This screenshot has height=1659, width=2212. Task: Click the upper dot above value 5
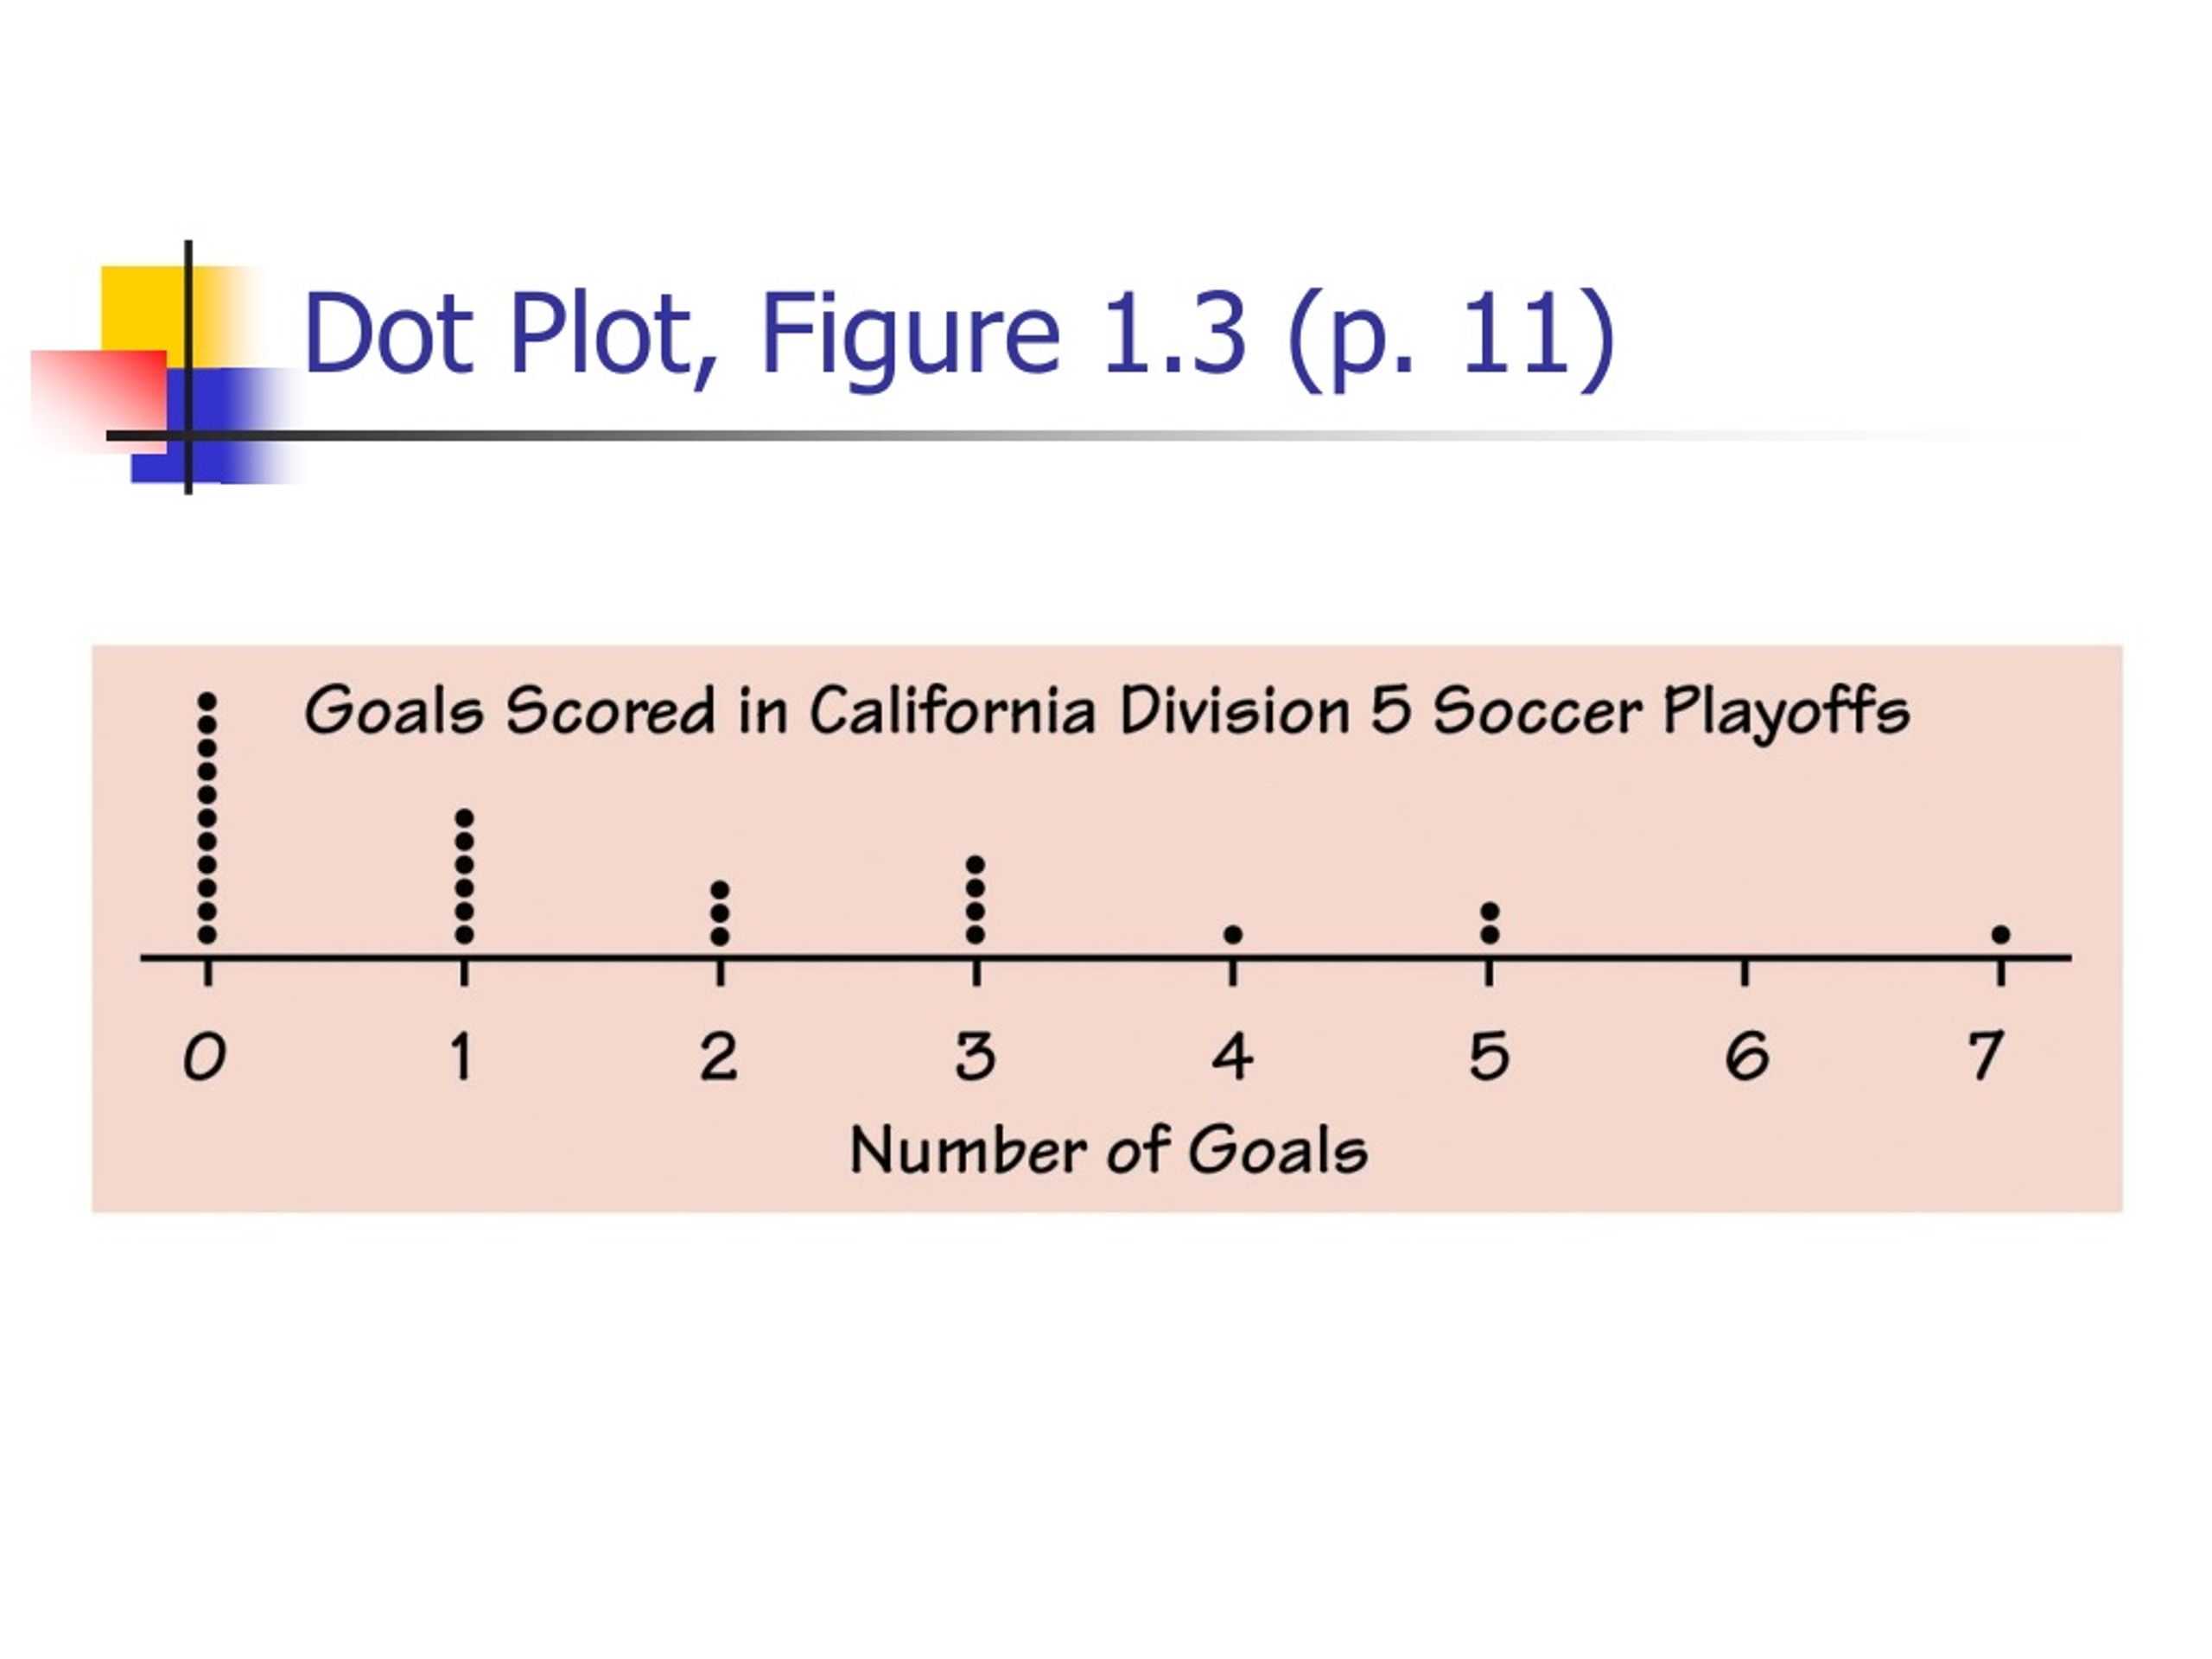tap(1490, 912)
